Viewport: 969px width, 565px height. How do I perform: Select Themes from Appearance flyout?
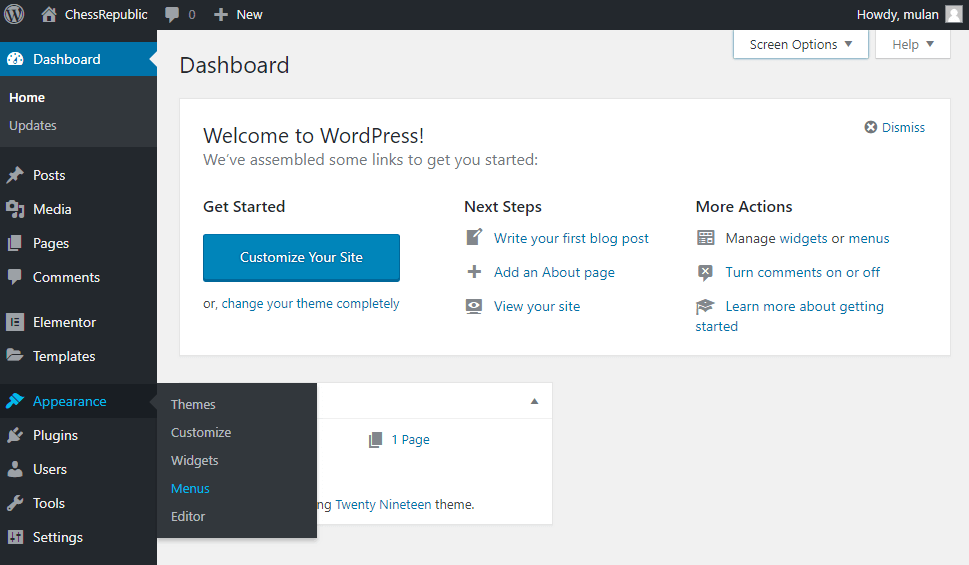(x=193, y=404)
